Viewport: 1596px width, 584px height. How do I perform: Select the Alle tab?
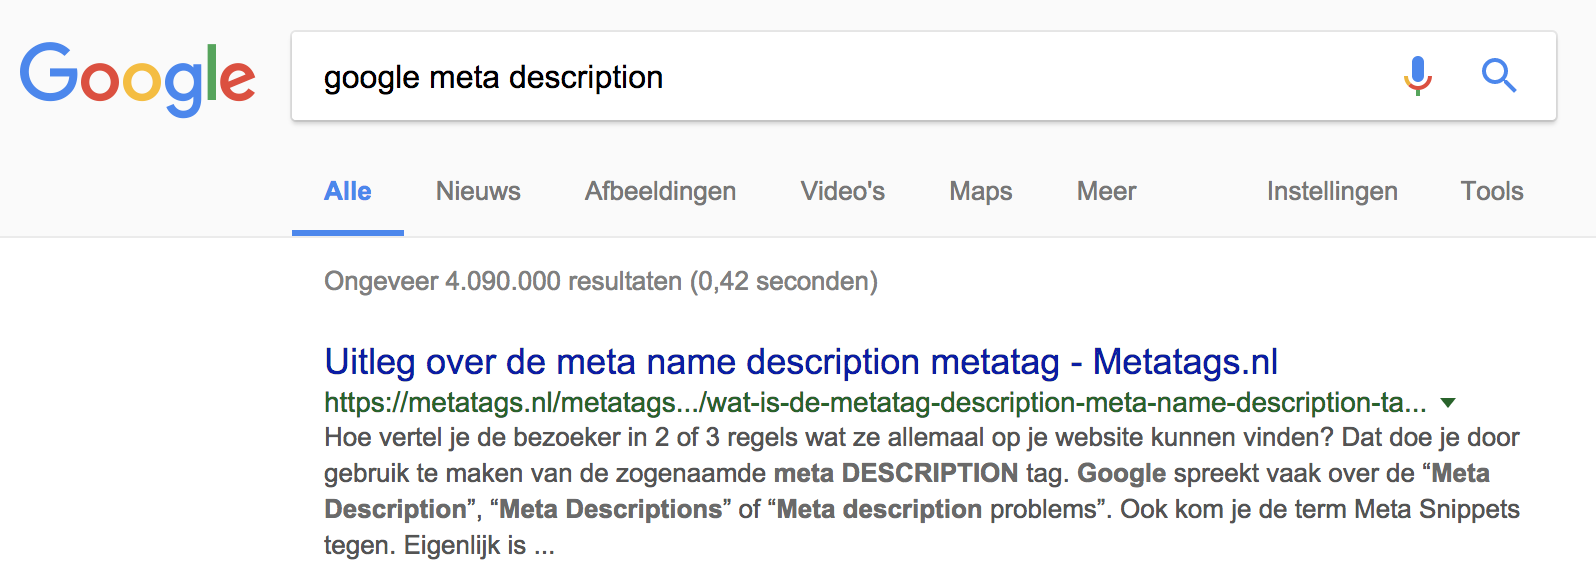pos(347,191)
